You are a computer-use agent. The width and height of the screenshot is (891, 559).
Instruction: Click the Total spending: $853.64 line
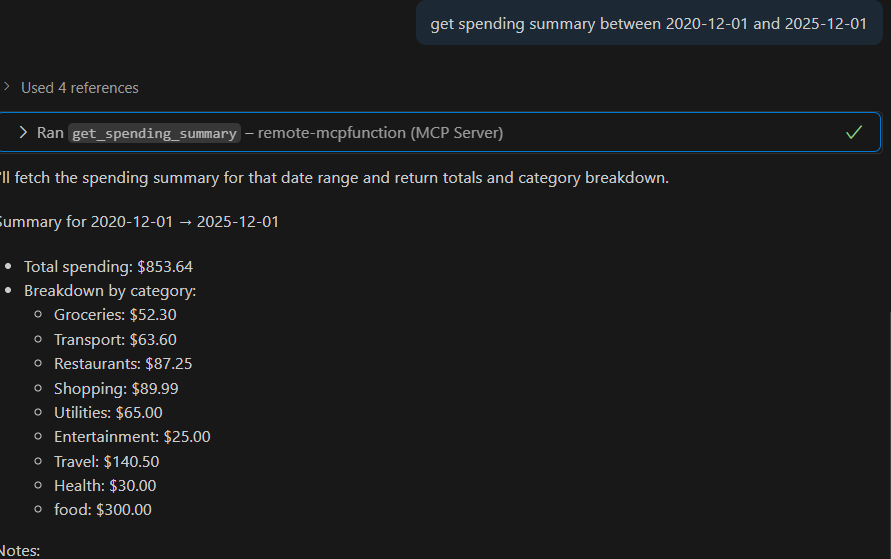tap(108, 267)
